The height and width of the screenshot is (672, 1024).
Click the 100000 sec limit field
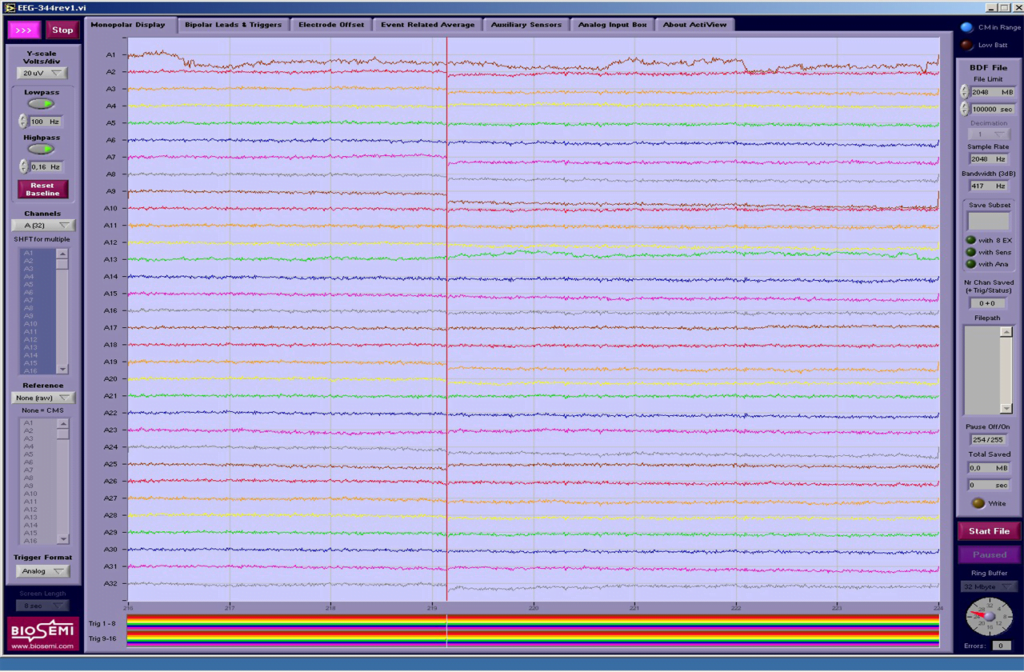[x=992, y=109]
